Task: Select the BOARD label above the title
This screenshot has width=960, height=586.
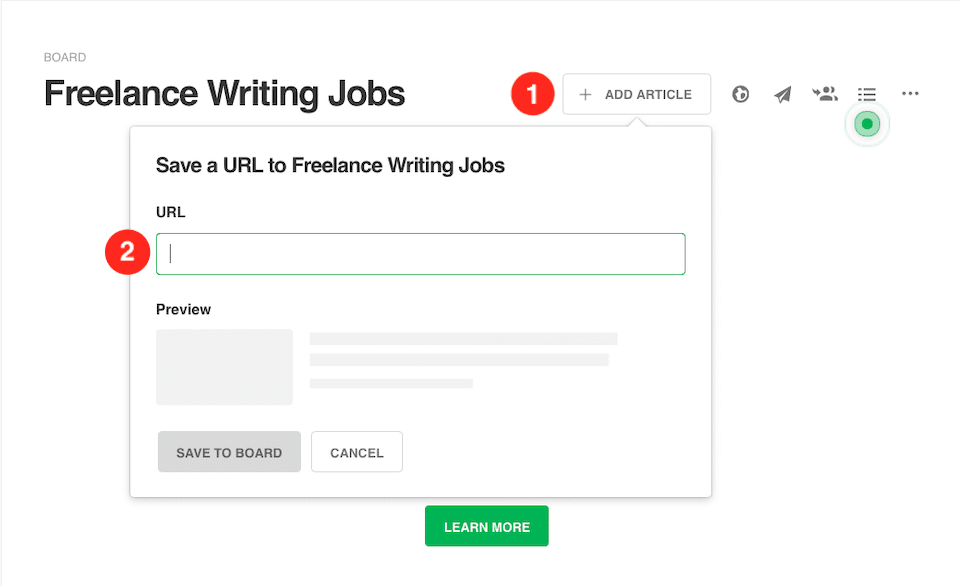Action: coord(65,57)
